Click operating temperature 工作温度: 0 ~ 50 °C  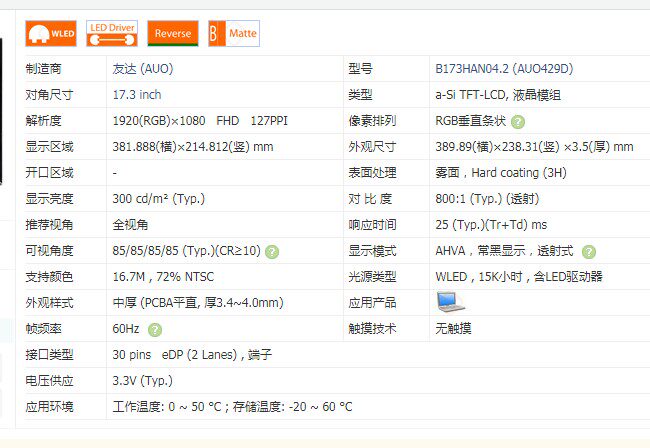[x=167, y=407]
